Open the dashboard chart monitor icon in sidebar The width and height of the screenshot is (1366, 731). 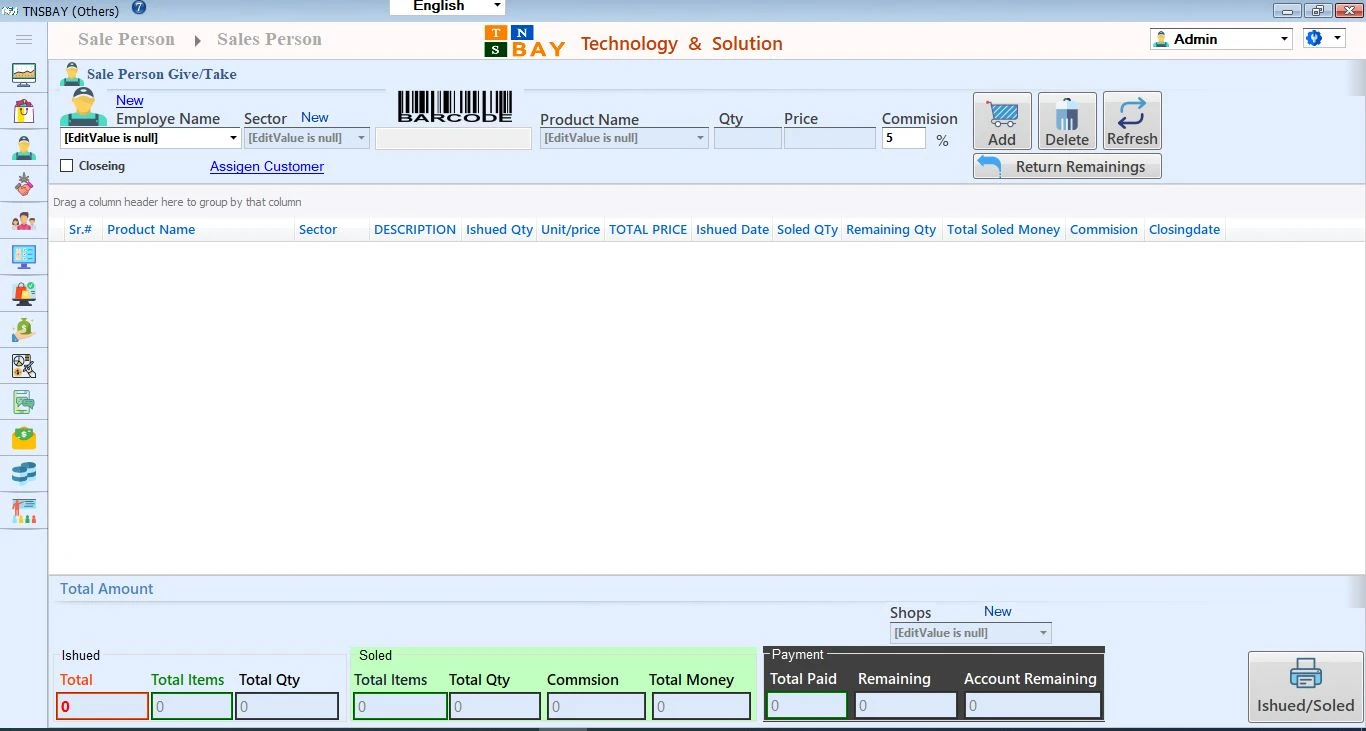24,75
